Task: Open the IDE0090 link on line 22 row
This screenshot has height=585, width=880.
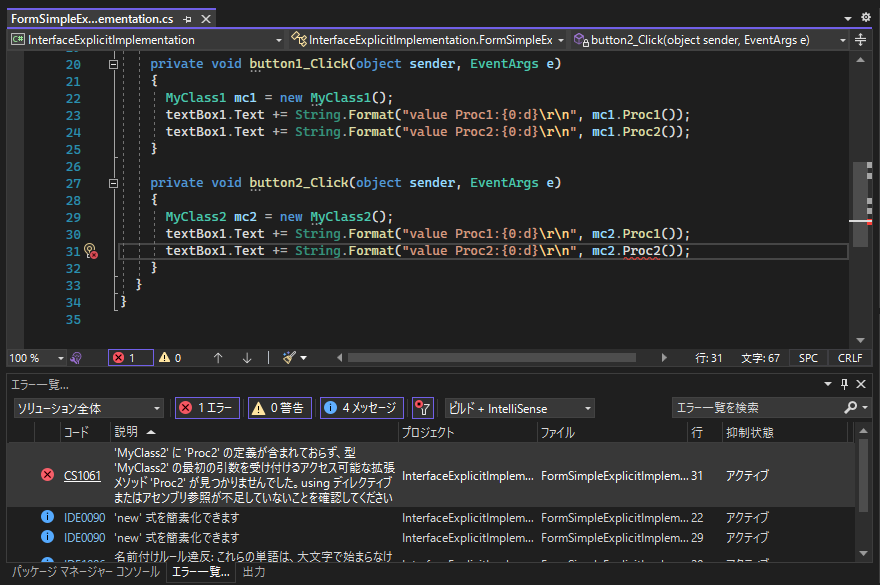Action: [x=85, y=518]
